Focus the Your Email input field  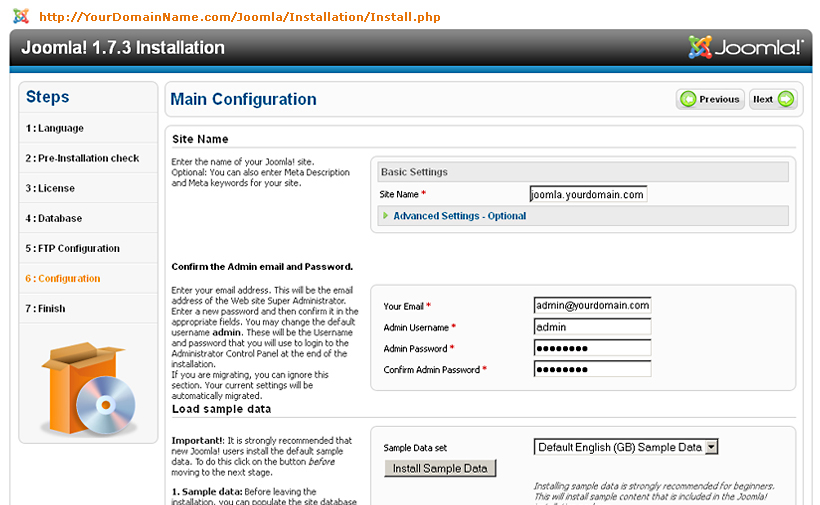pos(592,305)
